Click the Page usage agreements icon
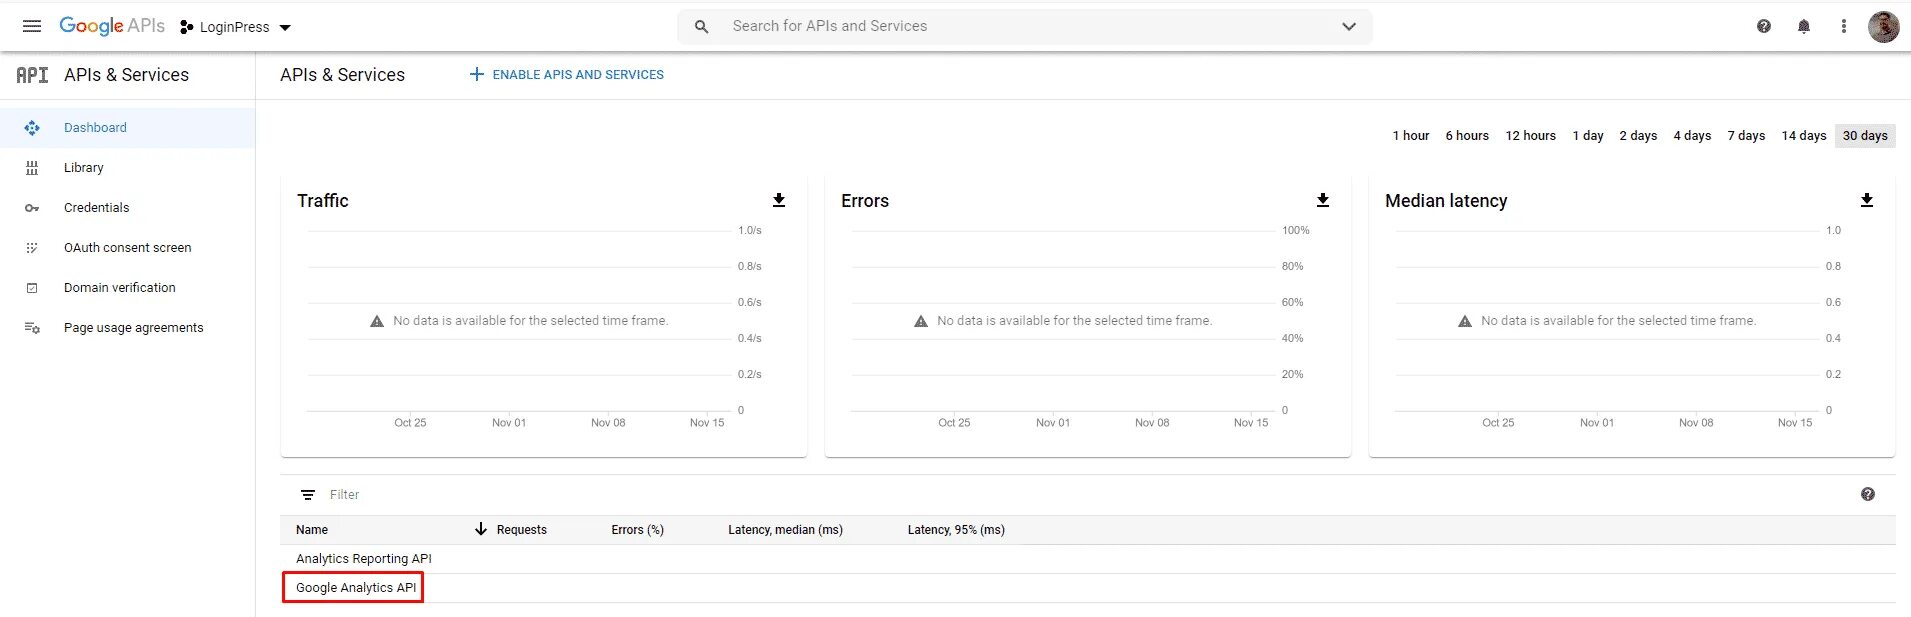Image resolution: width=1911 pixels, height=617 pixels. point(32,327)
